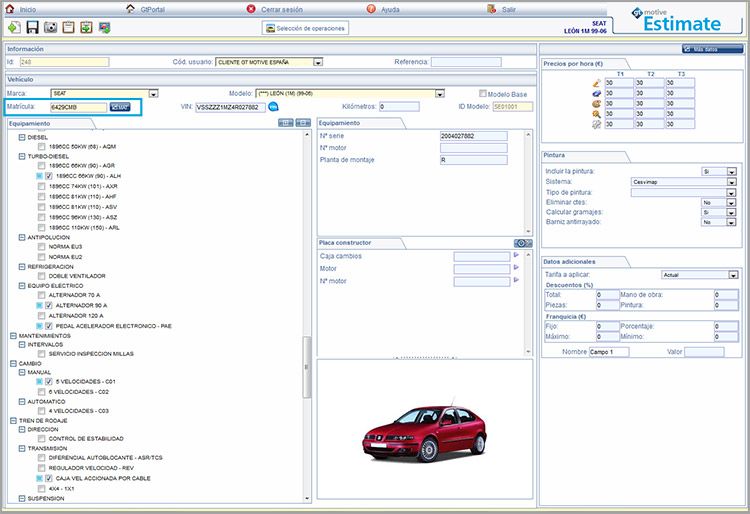Click the expand-all icon above equipment tree
Image resolution: width=750 pixels, height=514 pixels.
tap(286, 123)
